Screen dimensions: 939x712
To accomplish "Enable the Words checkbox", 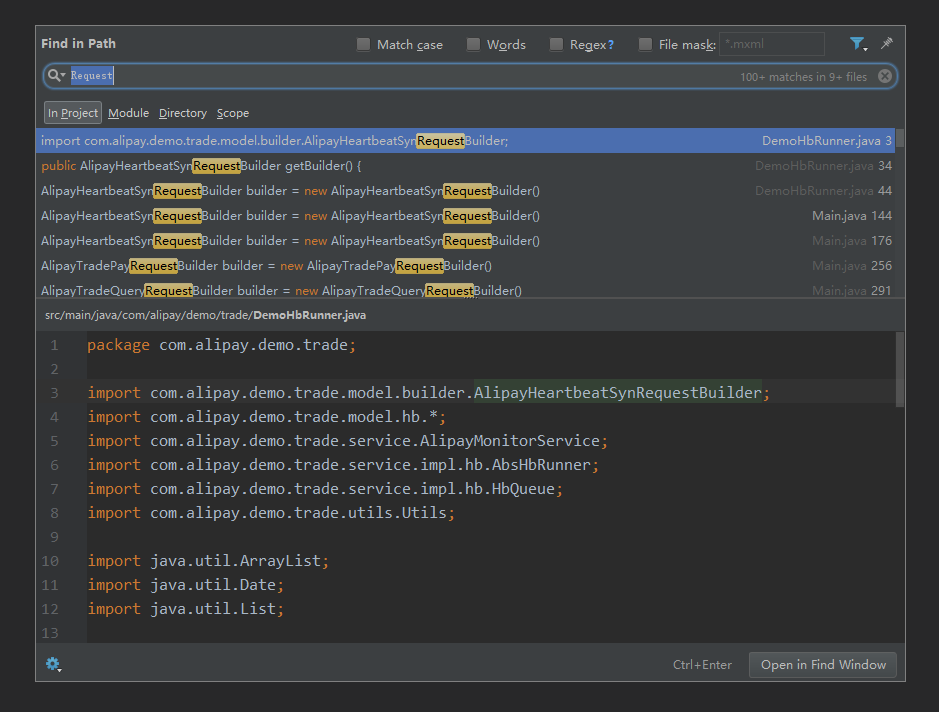I will point(473,44).
